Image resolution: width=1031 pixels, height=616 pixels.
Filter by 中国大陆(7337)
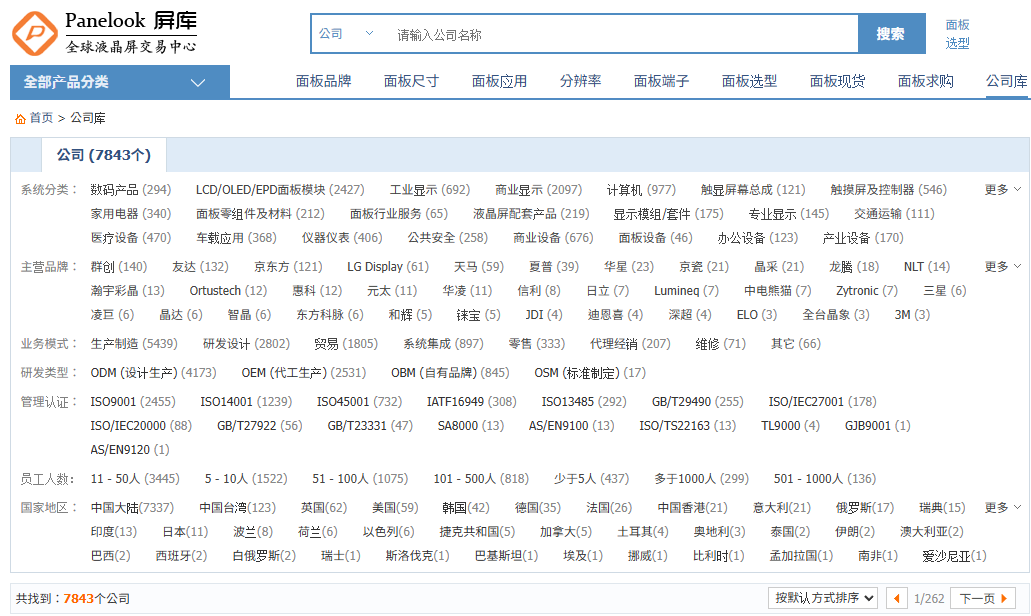tap(133, 508)
